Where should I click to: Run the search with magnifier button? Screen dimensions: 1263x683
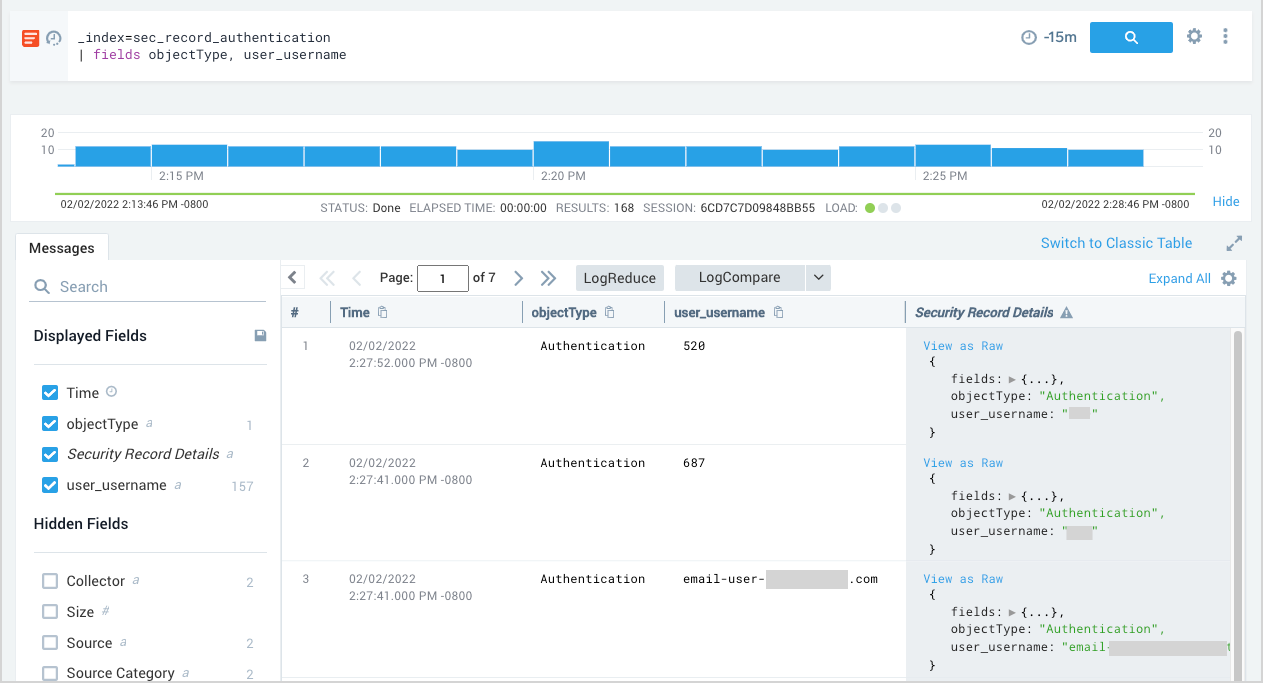pos(1130,37)
